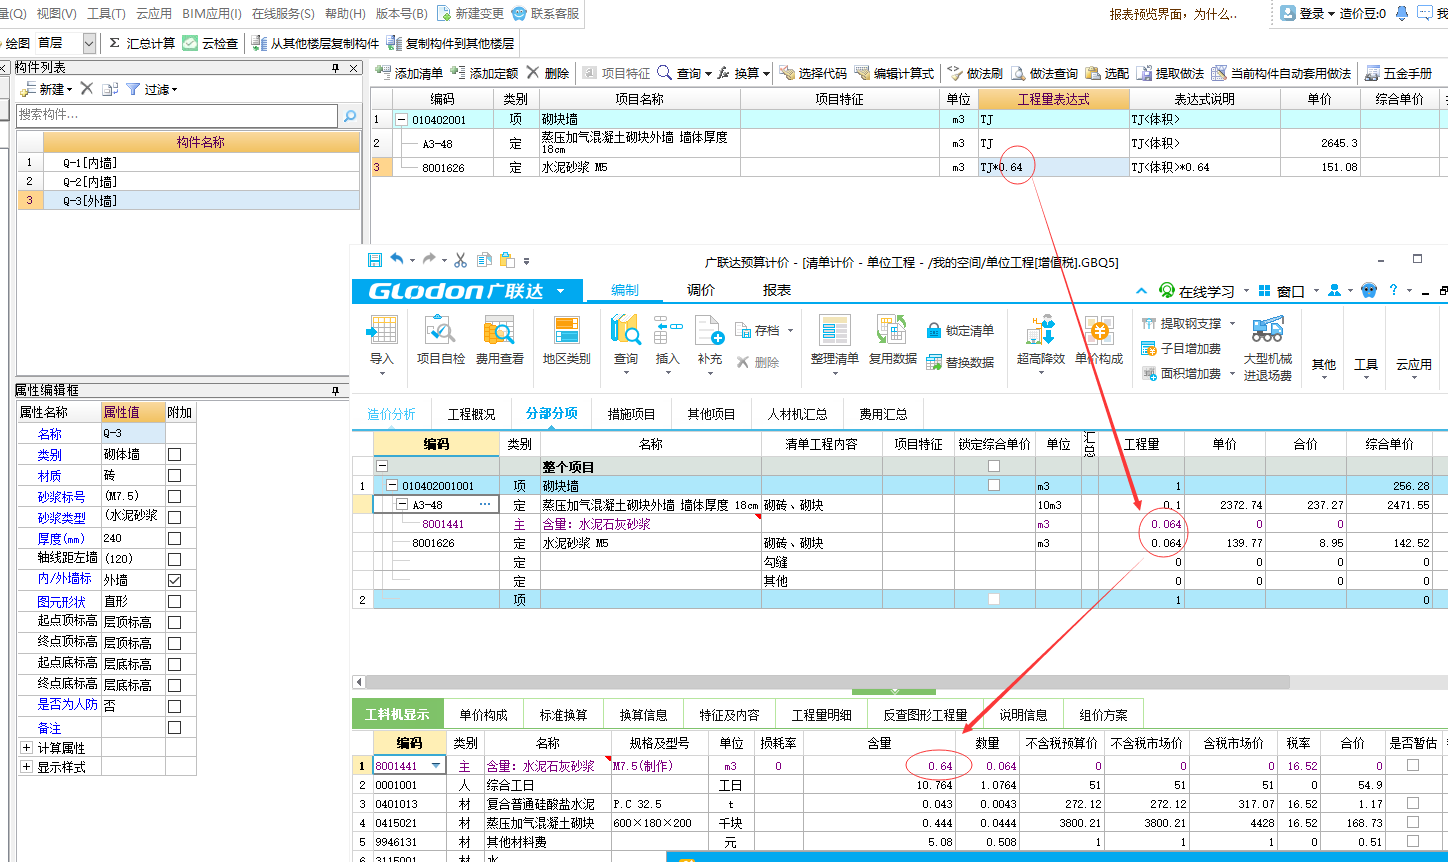
Task: Click the cut scissors icon in Glodon window
Action: coord(460,260)
